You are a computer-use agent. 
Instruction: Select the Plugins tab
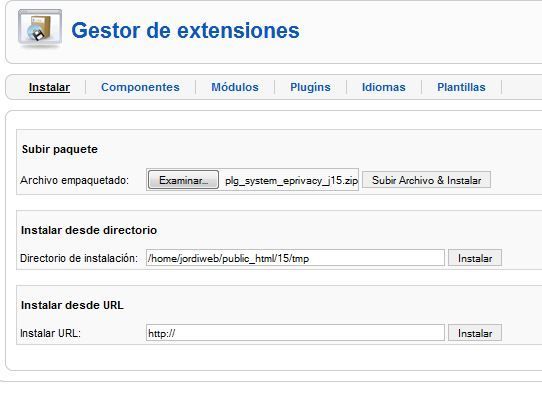click(x=310, y=87)
